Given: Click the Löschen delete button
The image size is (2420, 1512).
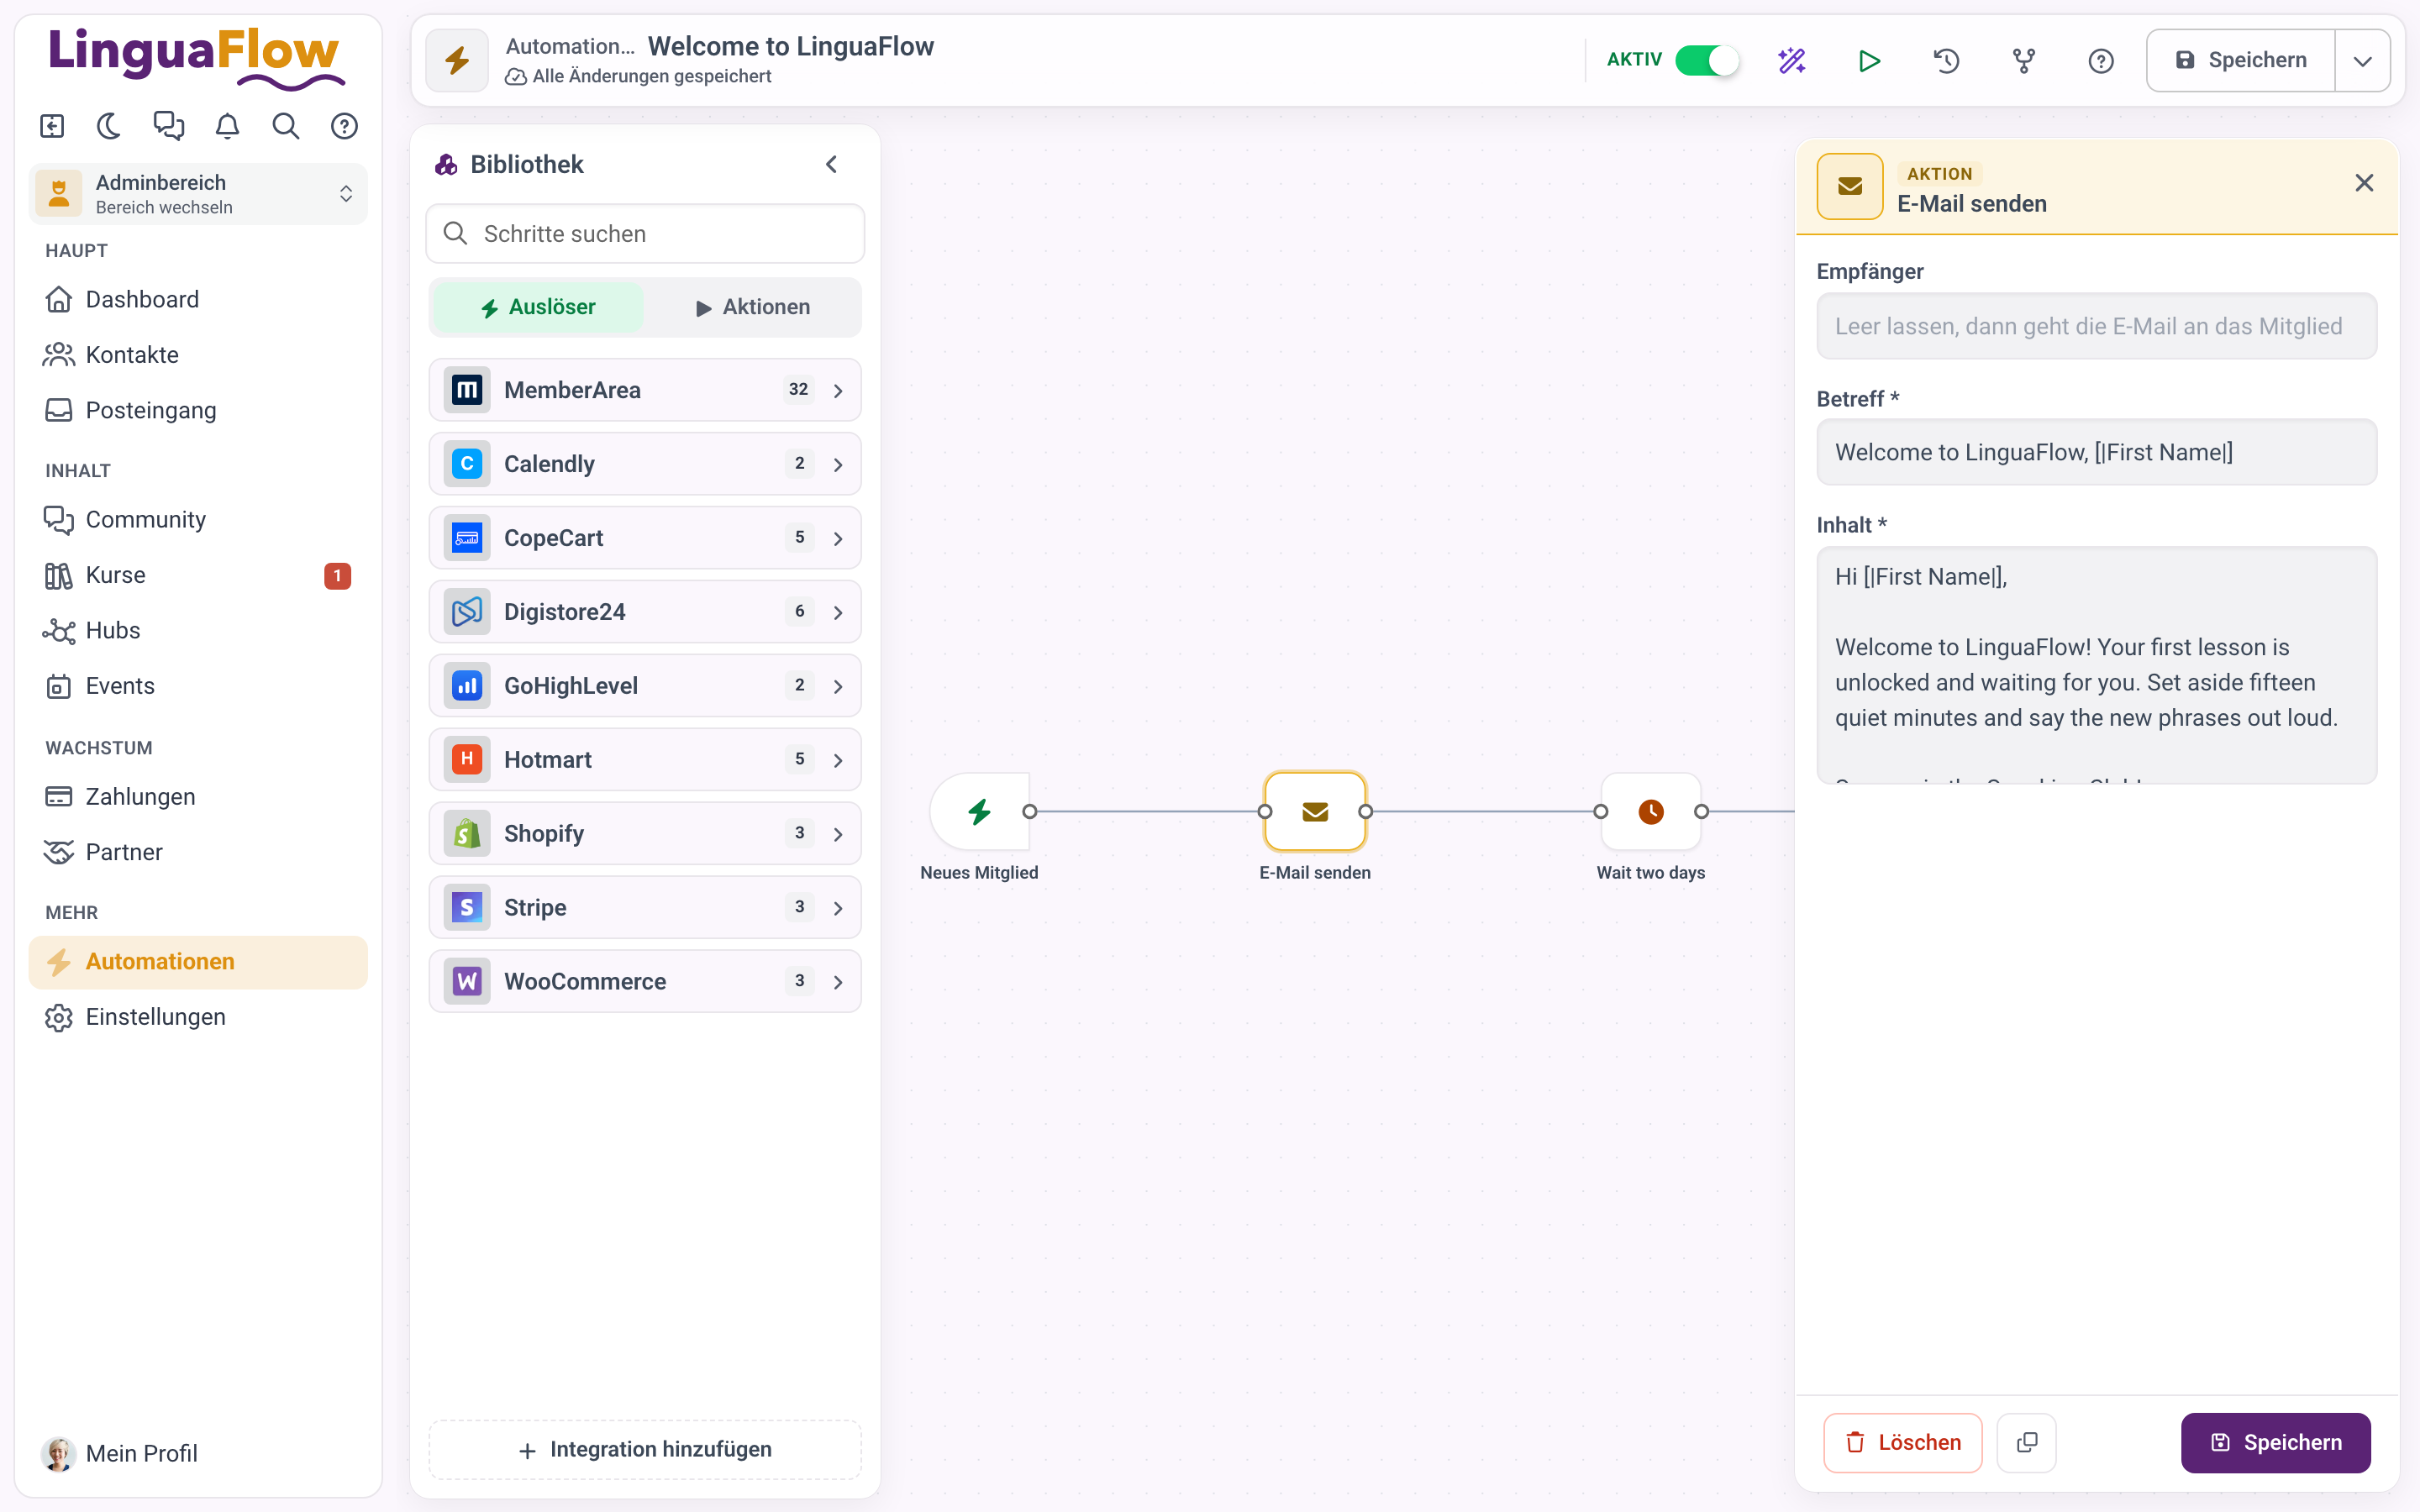Looking at the screenshot, I should [1902, 1442].
